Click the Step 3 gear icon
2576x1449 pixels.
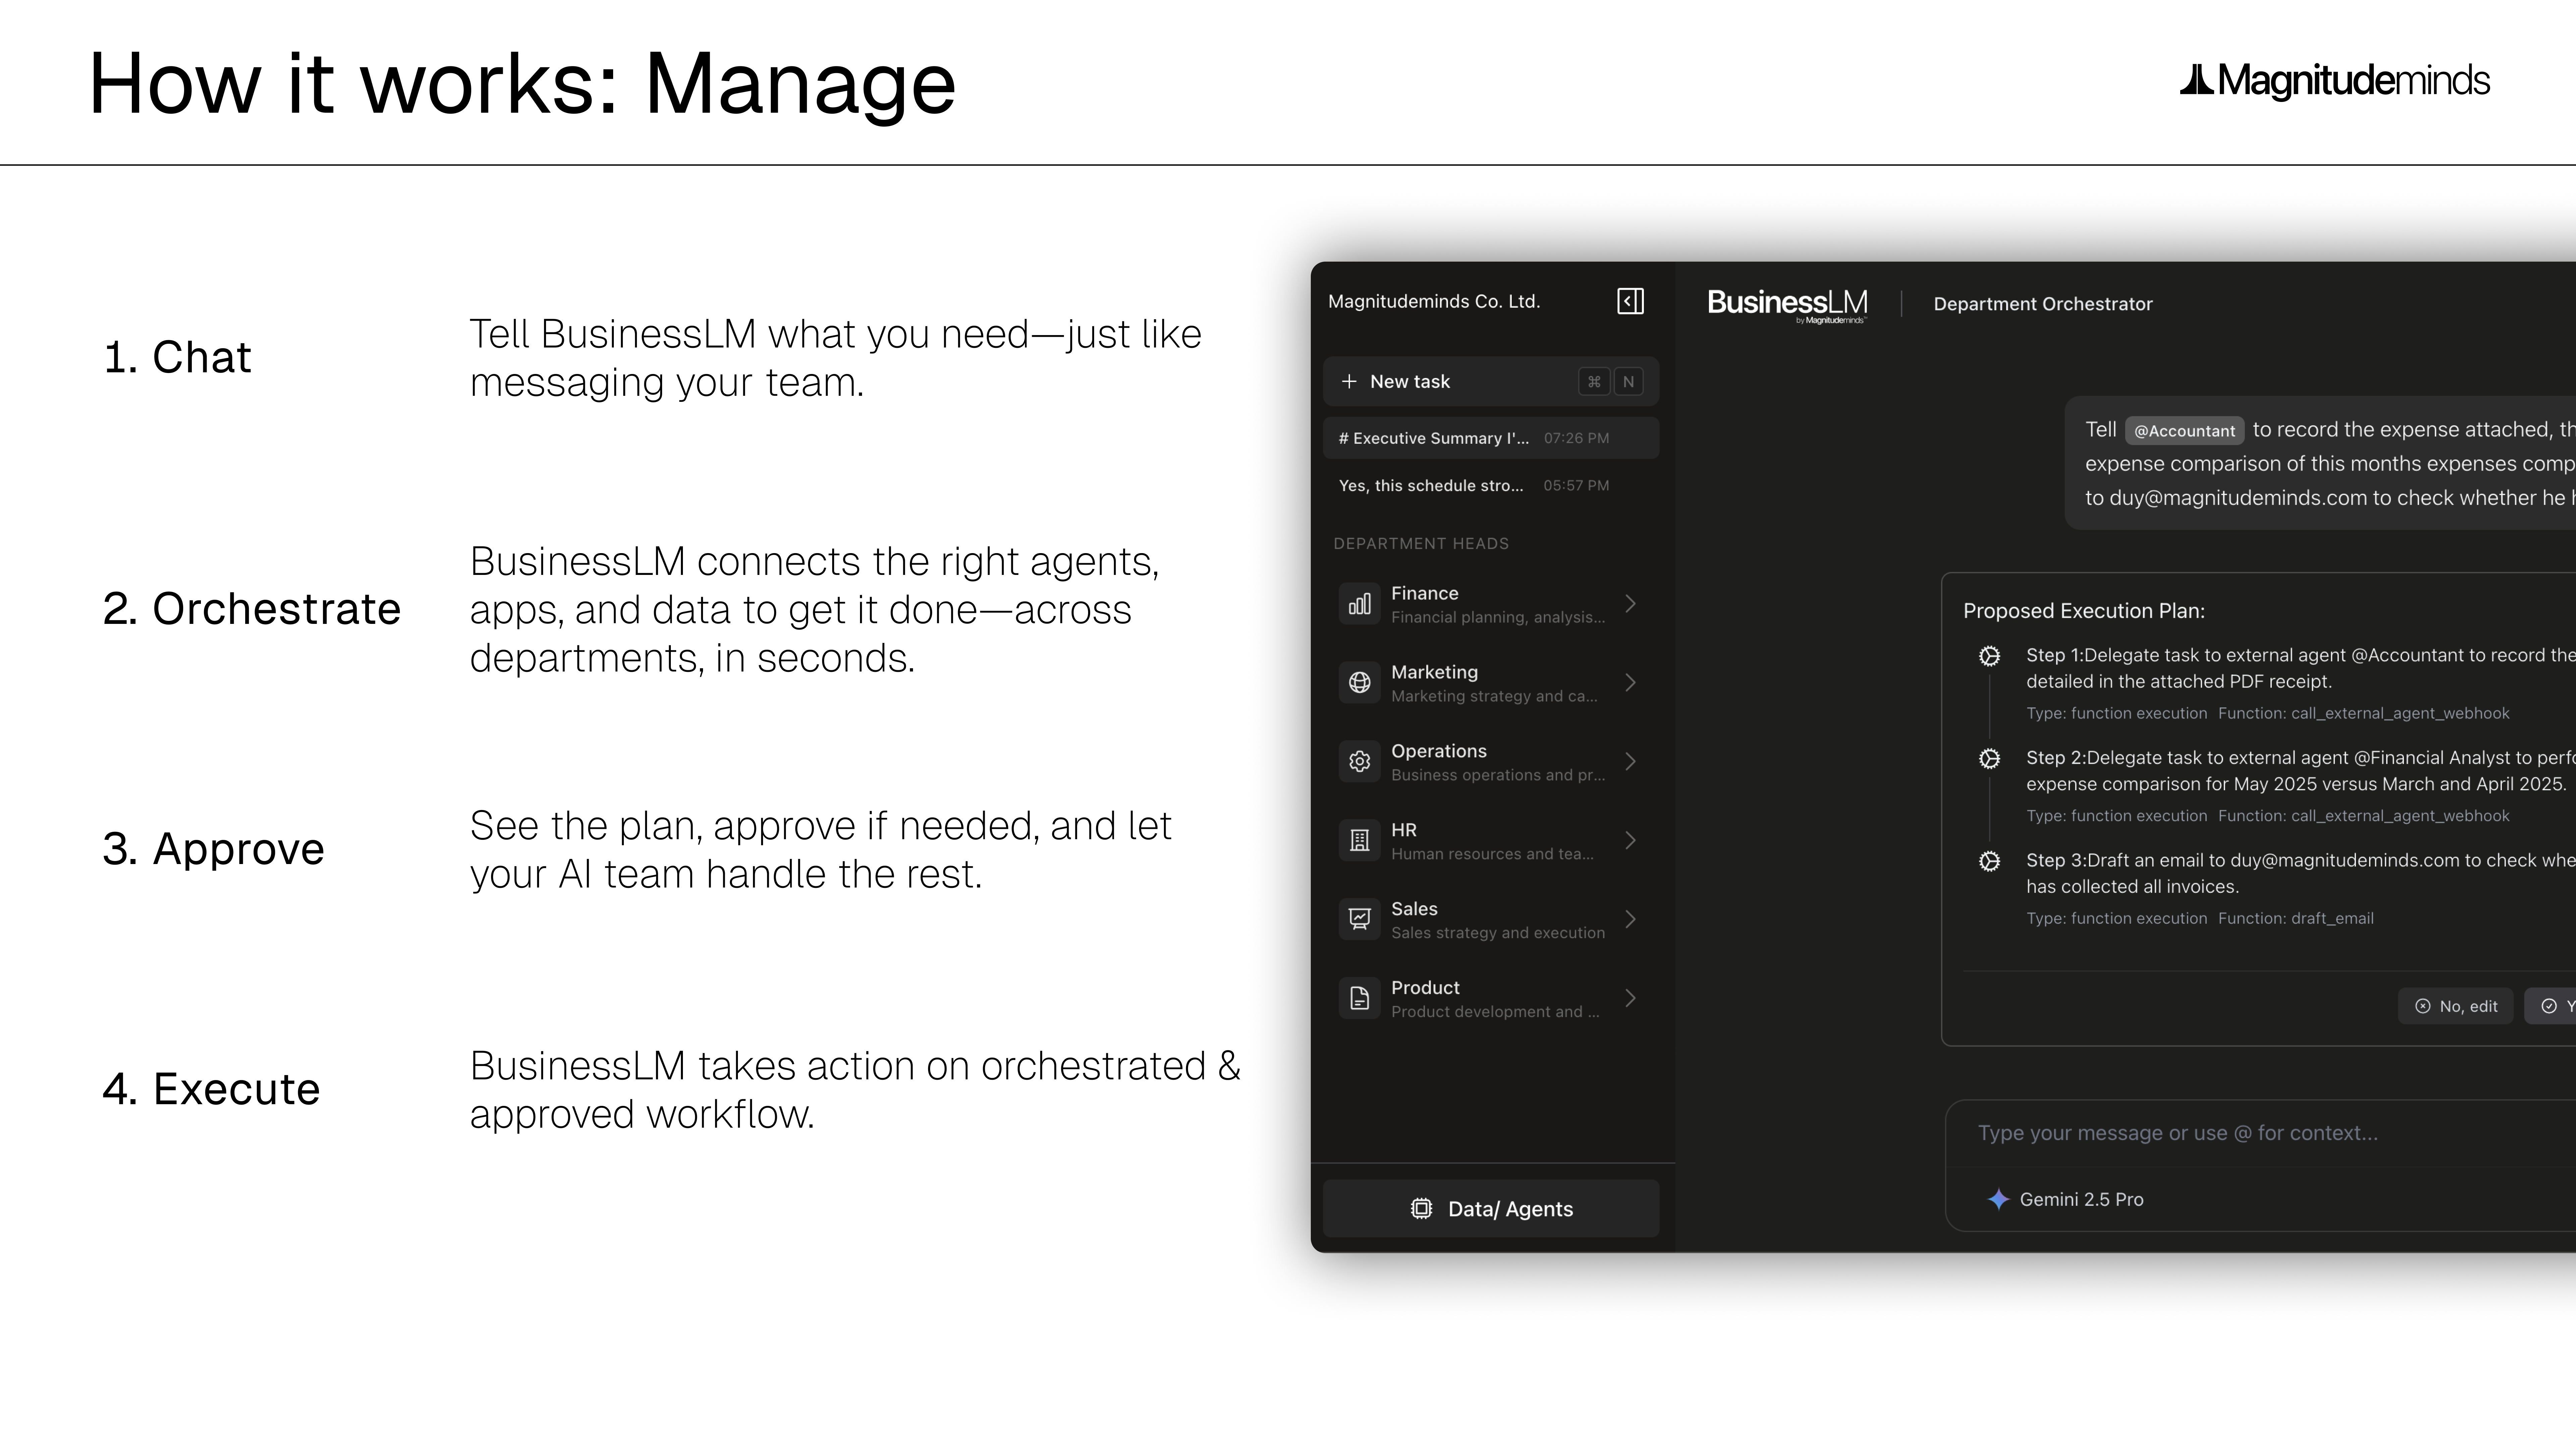pyautogui.click(x=1990, y=861)
